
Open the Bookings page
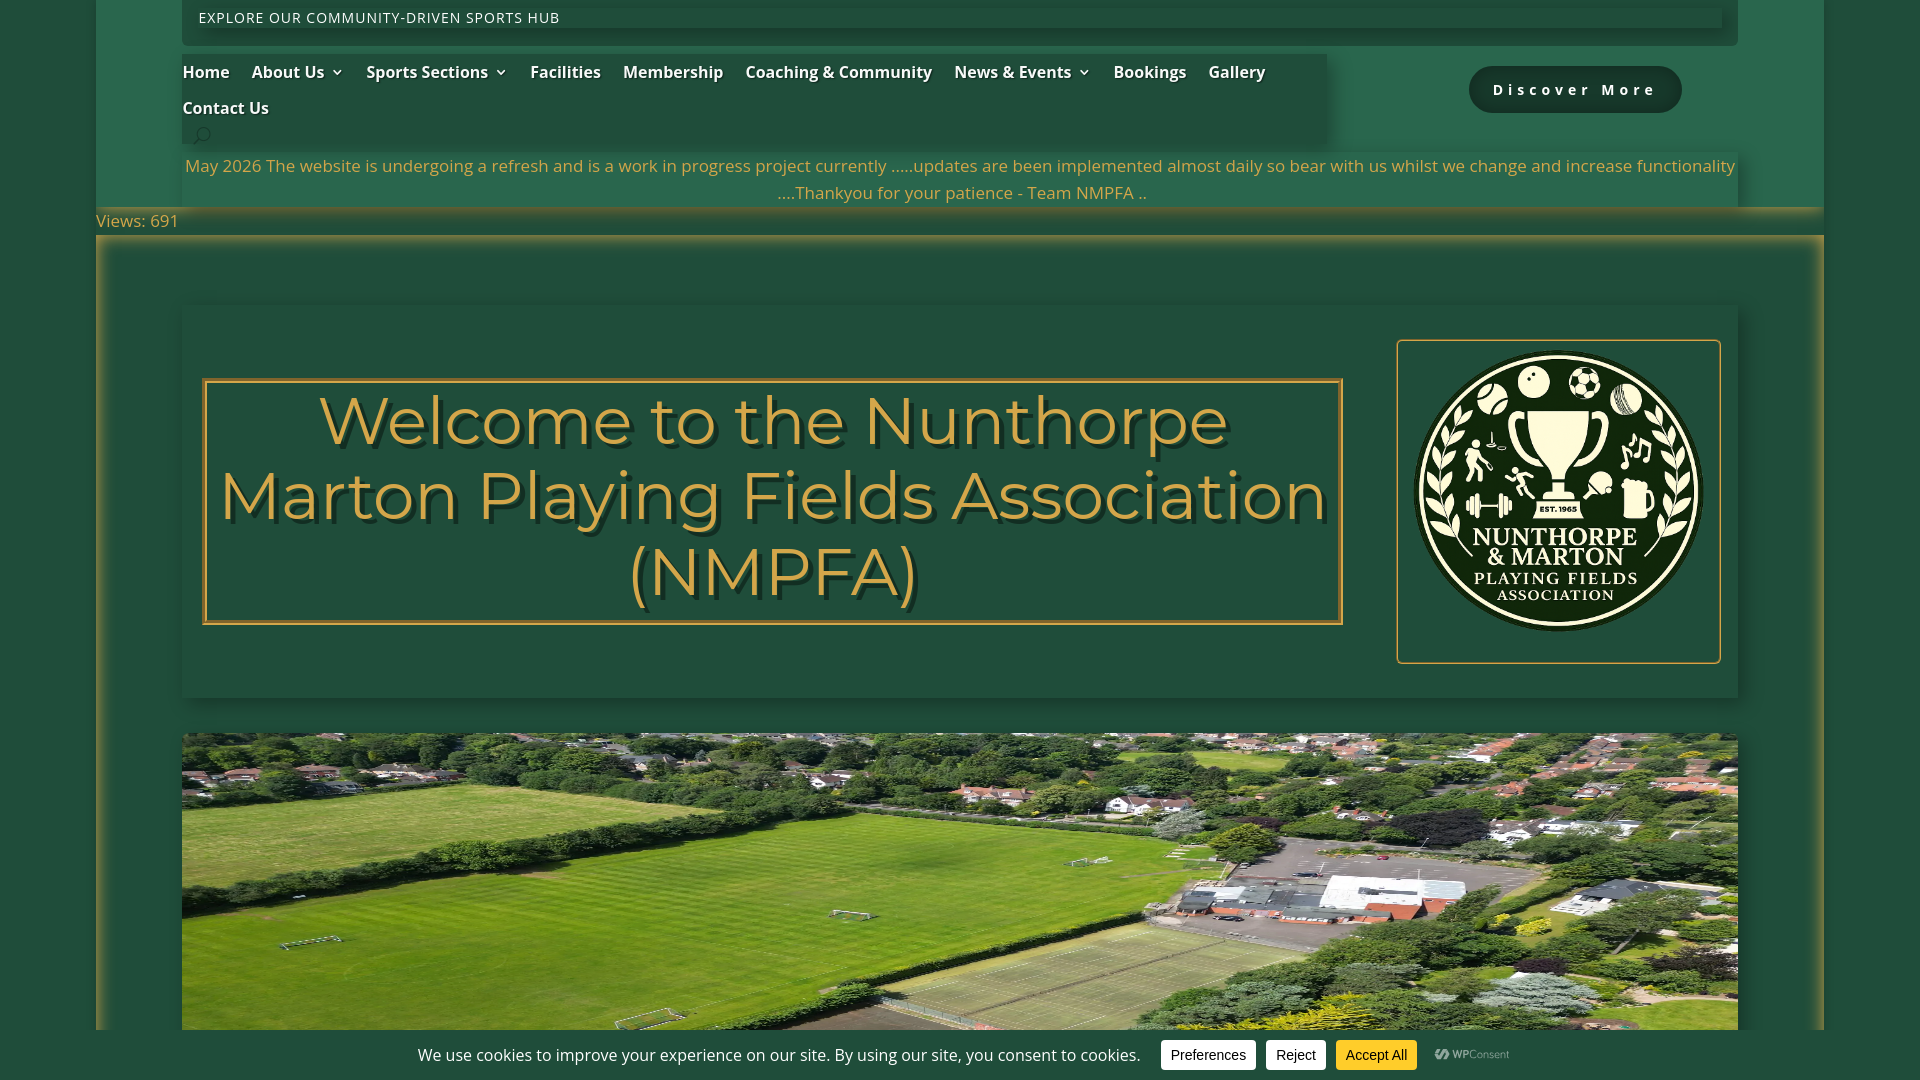(x=1149, y=72)
